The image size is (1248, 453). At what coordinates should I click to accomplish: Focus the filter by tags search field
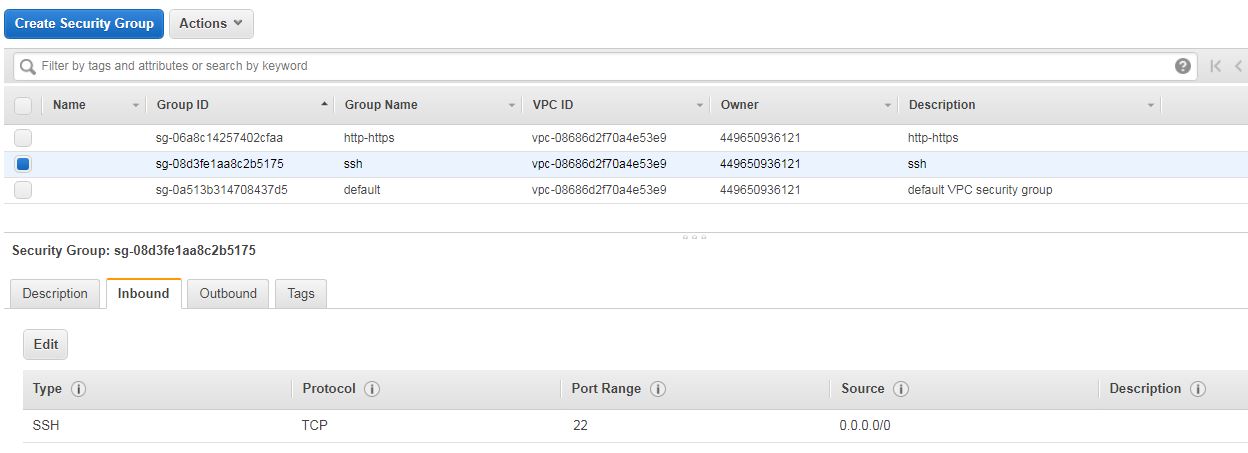[600, 66]
